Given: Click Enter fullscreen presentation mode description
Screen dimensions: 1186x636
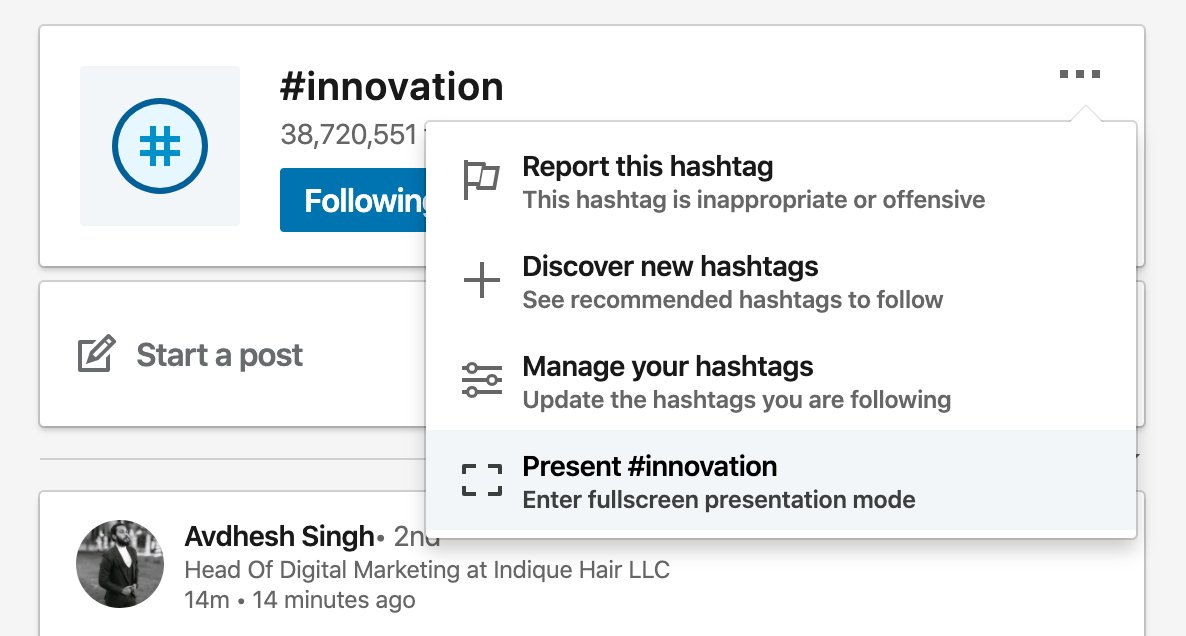Looking at the screenshot, I should 719,500.
